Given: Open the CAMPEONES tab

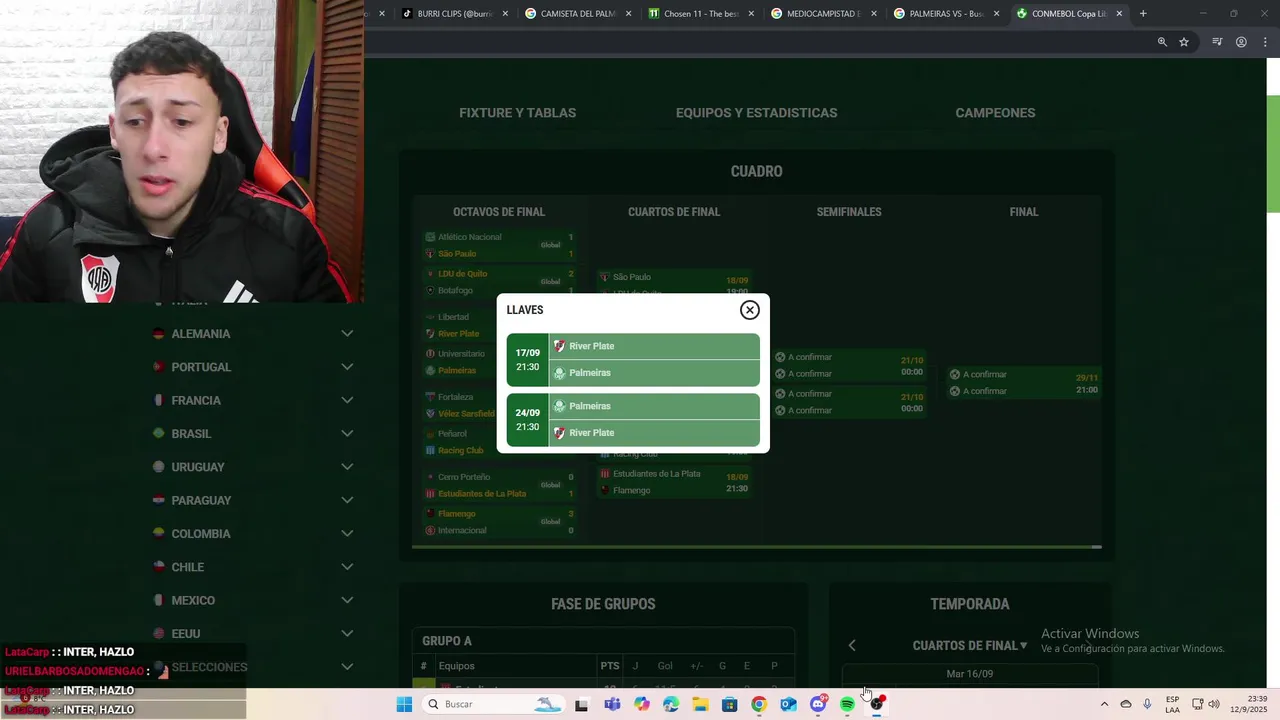Looking at the screenshot, I should pos(995,113).
